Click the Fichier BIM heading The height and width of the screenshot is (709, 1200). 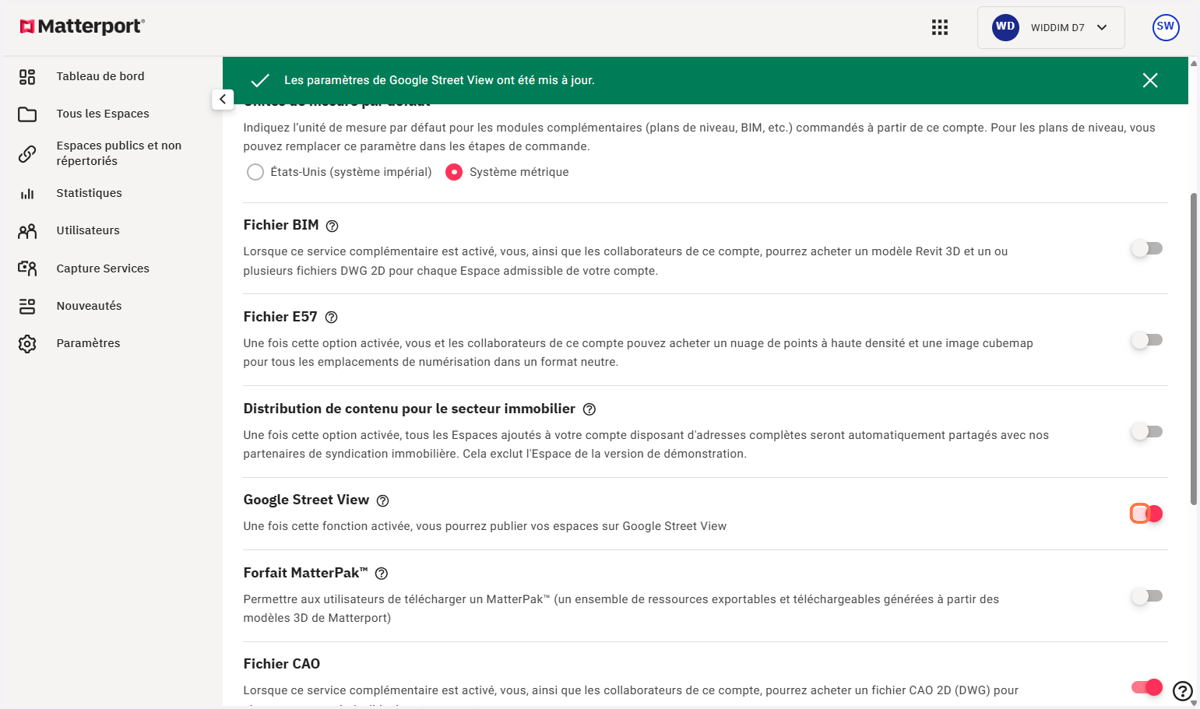[281, 225]
